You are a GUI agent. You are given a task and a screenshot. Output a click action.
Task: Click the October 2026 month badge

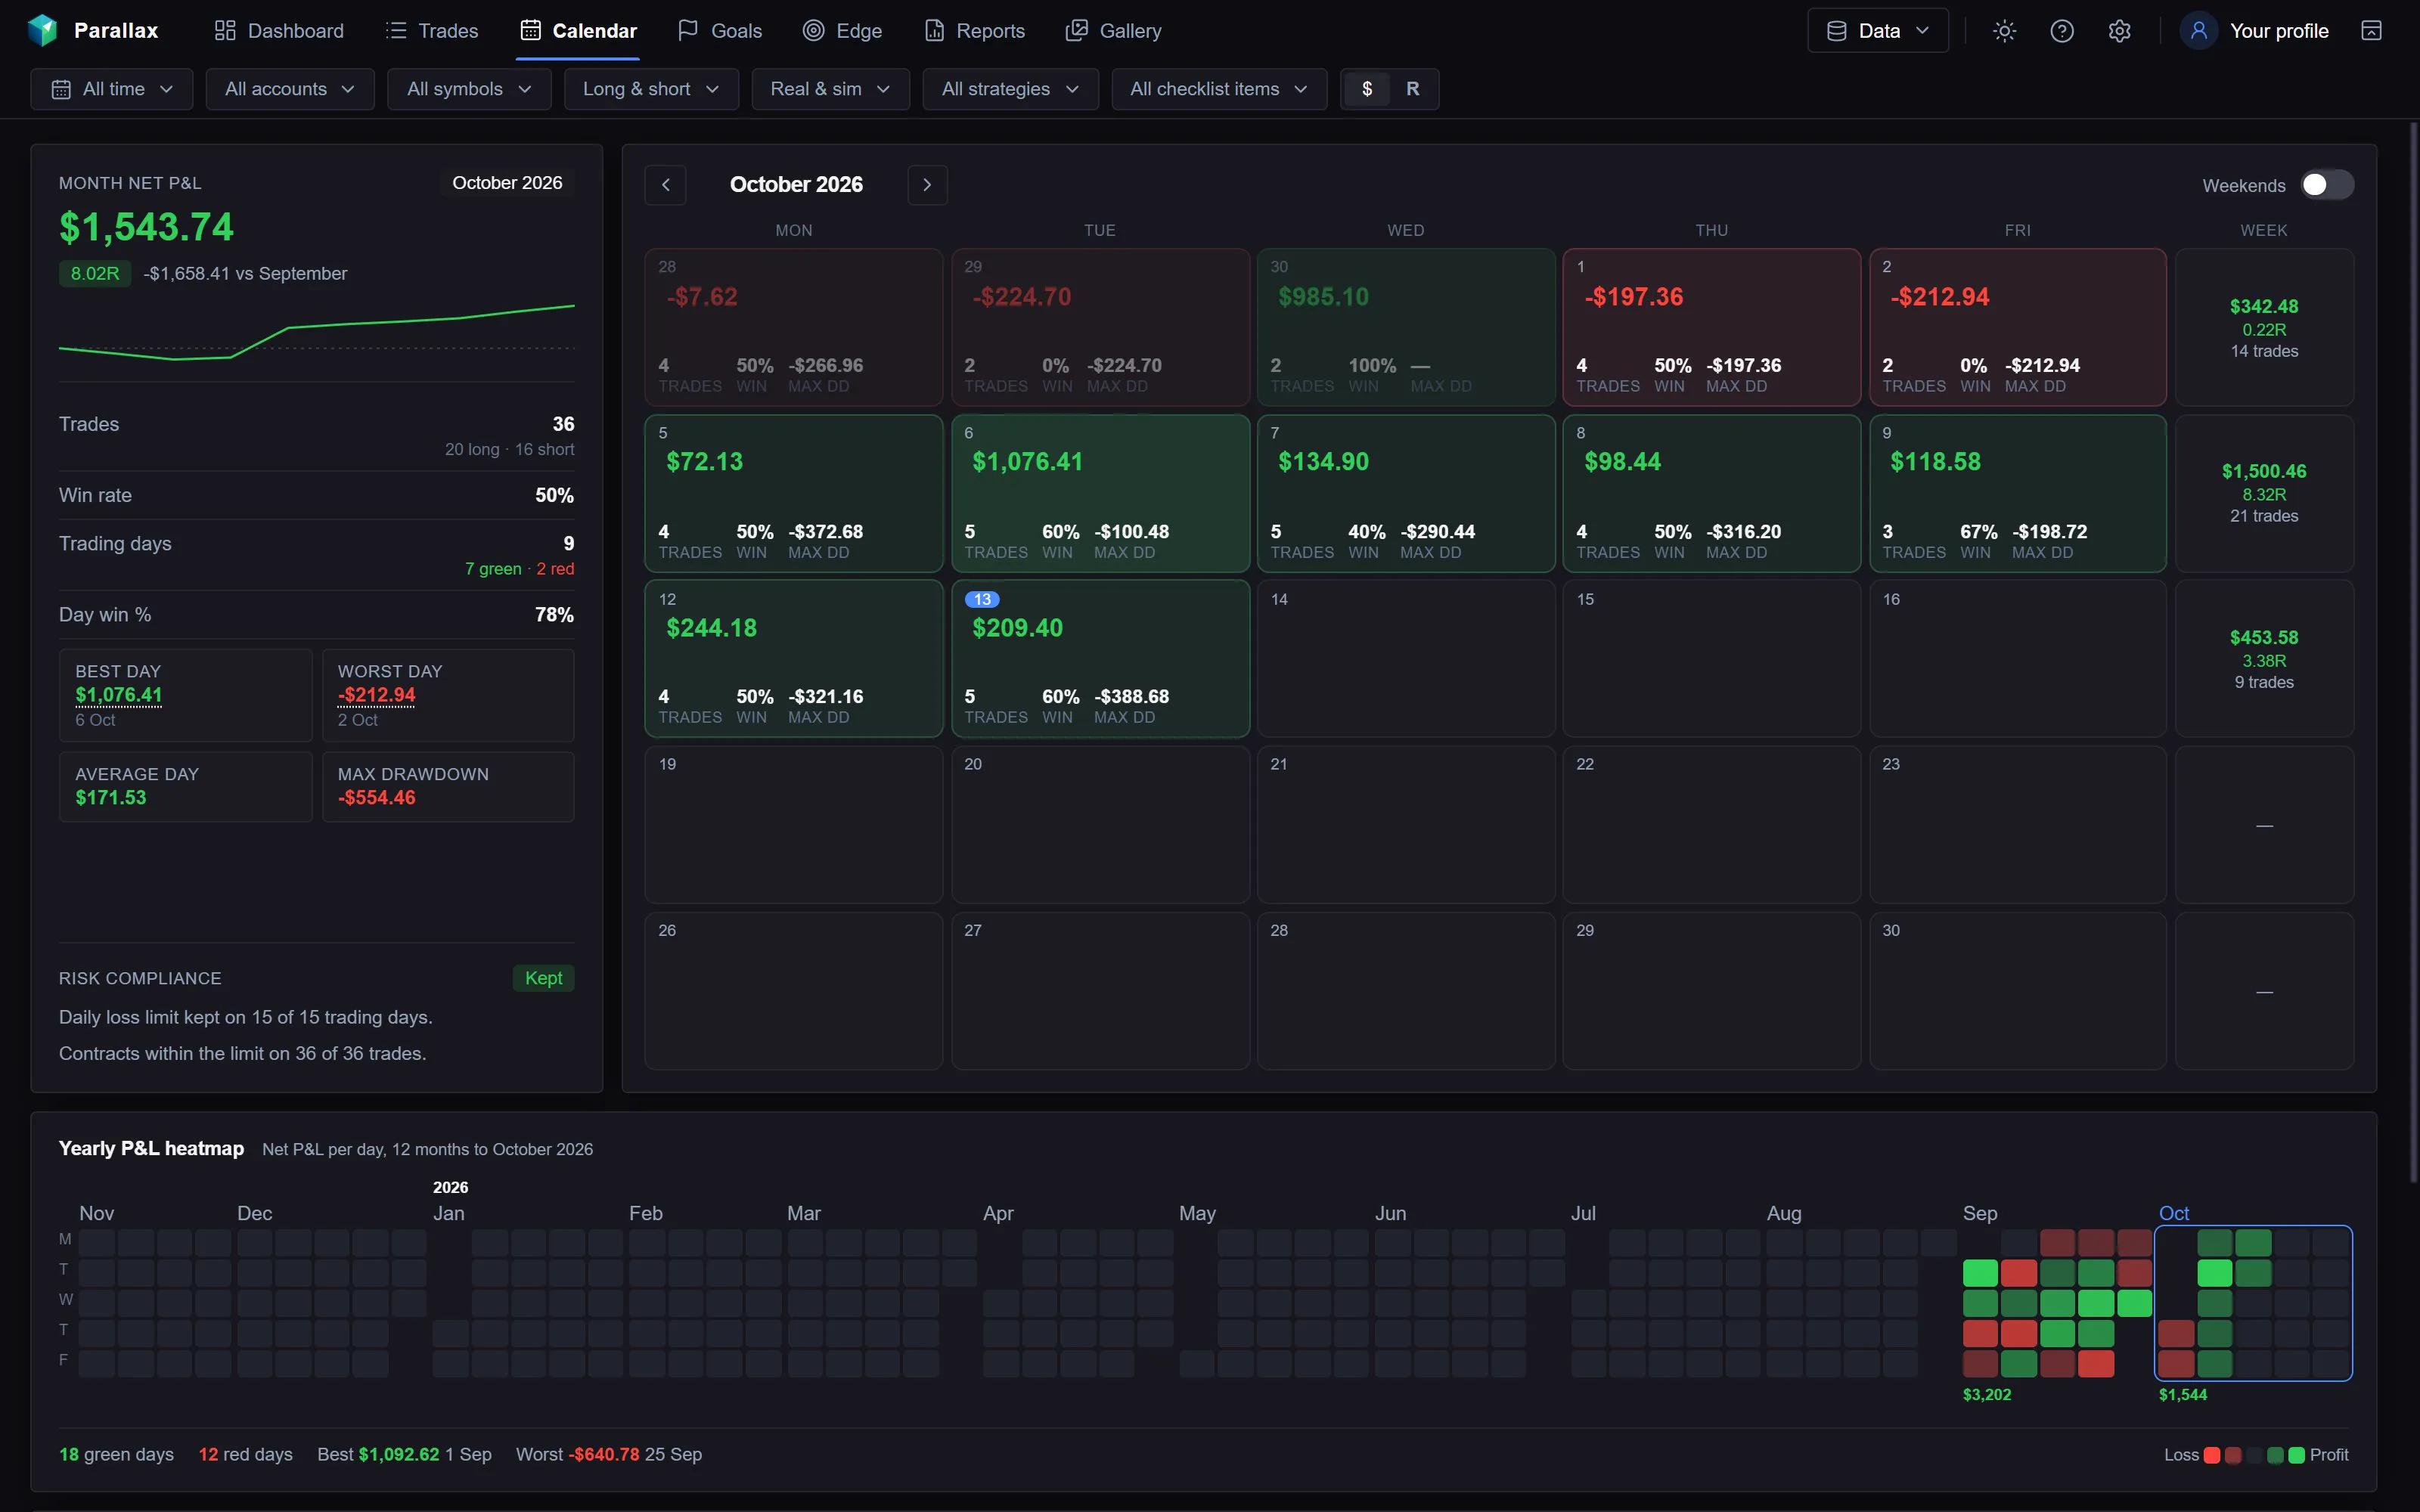507,183
